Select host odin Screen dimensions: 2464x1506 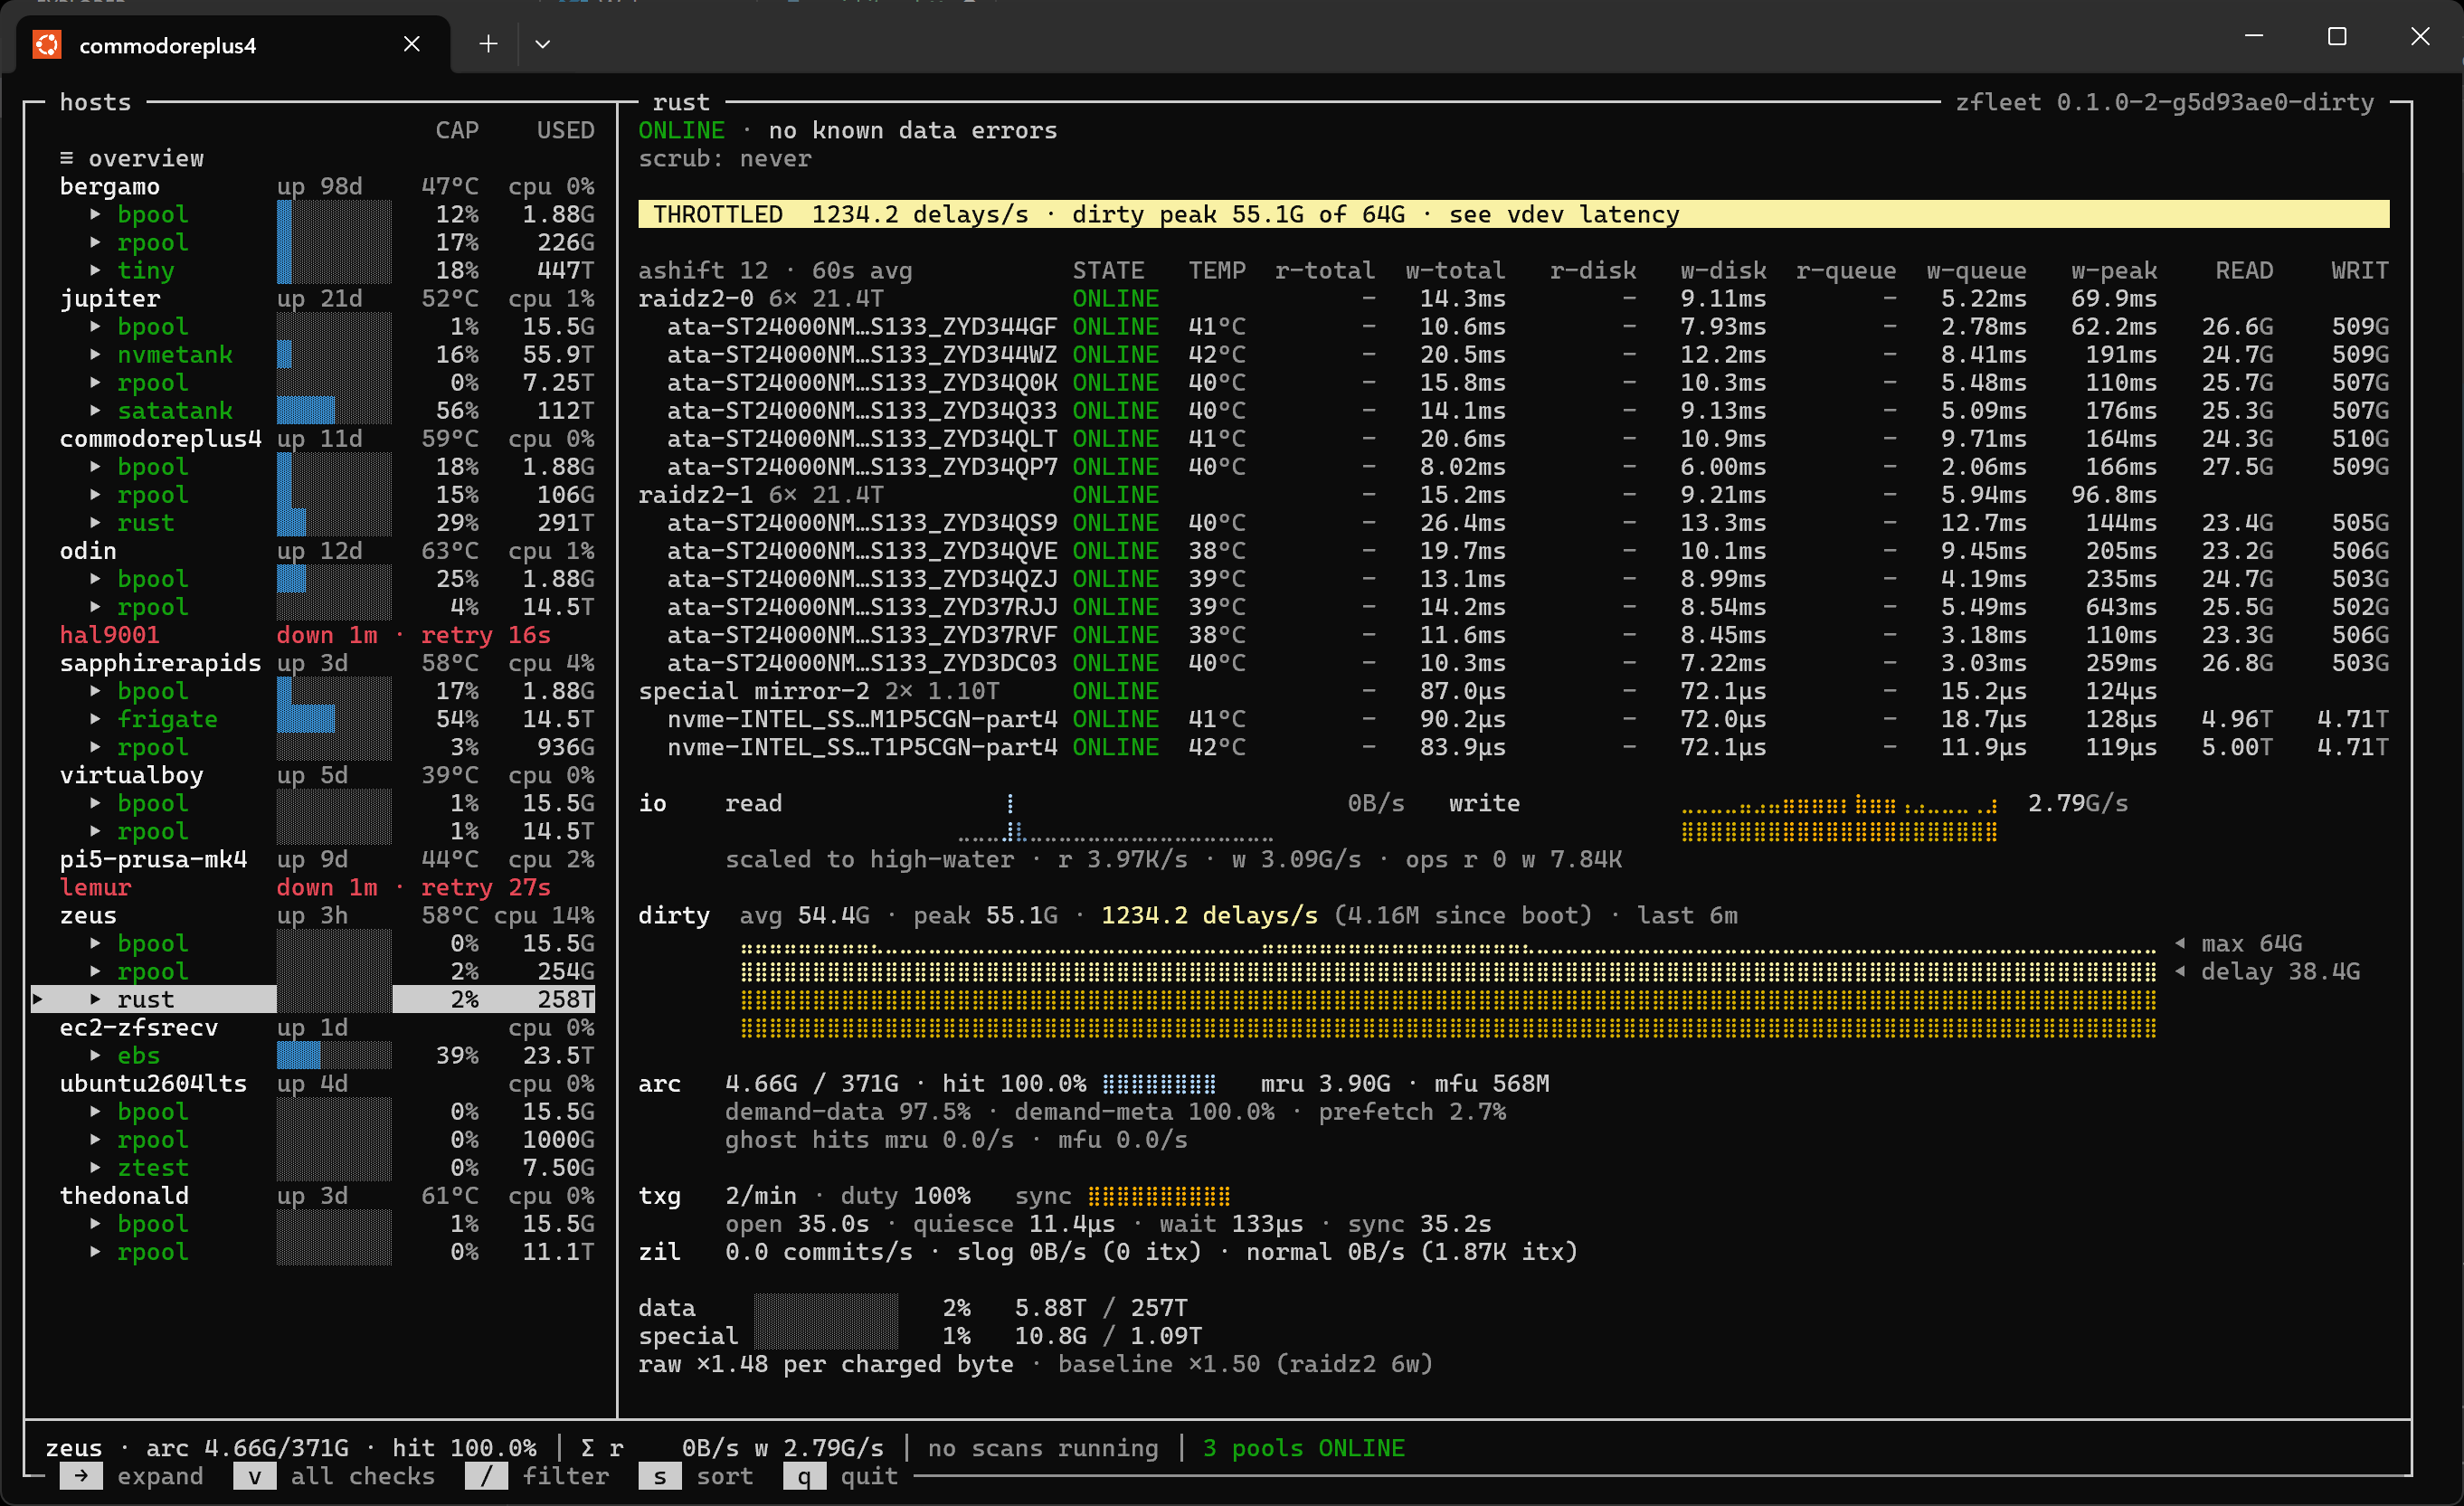88,550
